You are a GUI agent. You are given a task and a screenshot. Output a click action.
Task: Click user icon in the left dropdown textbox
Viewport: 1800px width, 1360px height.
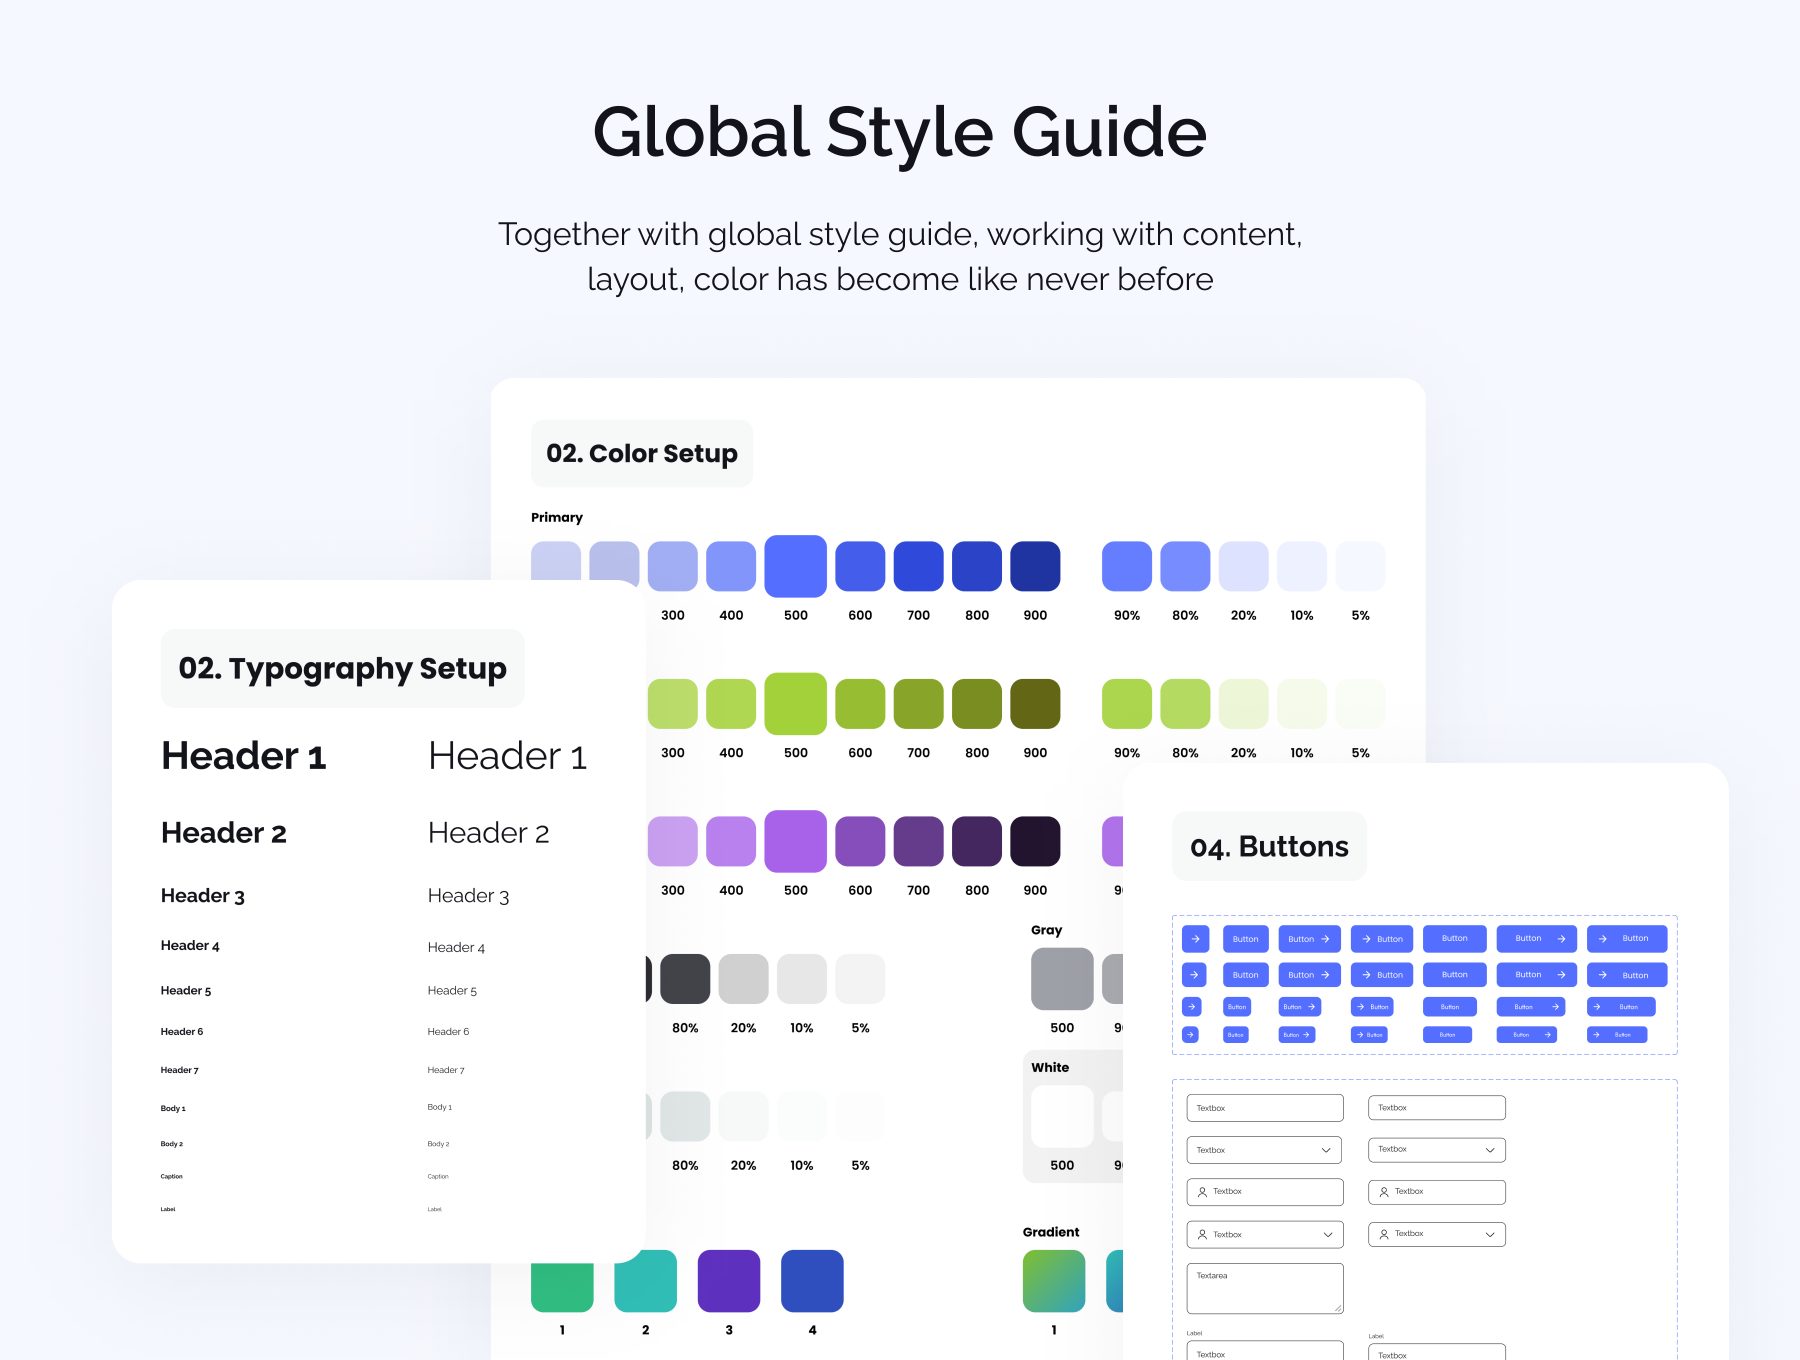coord(1202,1235)
